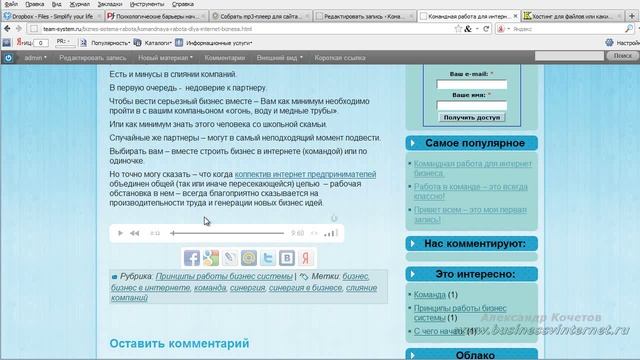The image size is (640, 360).
Task: Open the слияние компаний tag
Action: click(244, 293)
